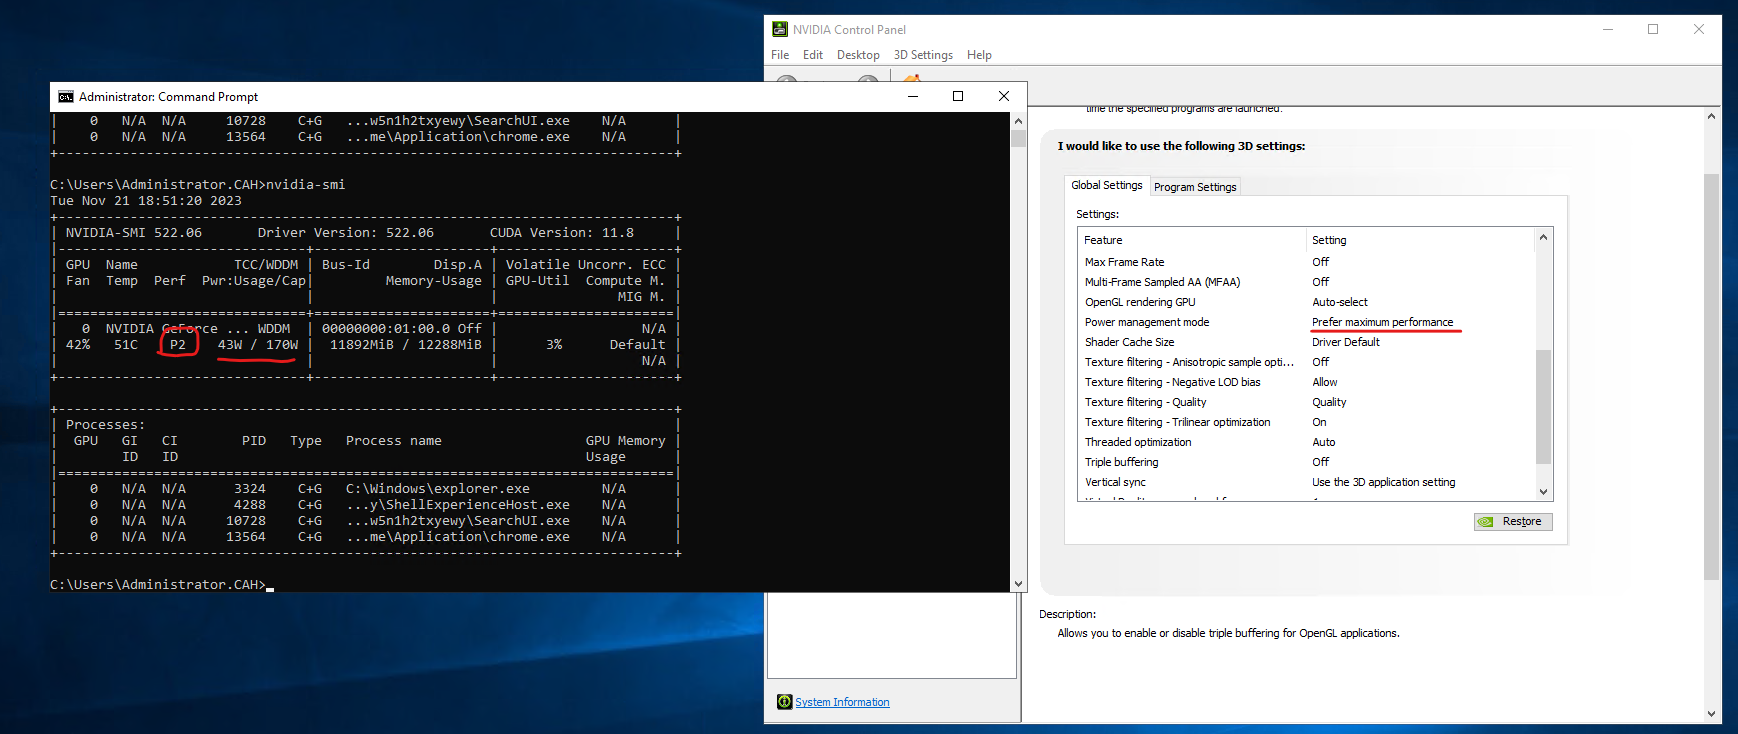The height and width of the screenshot is (734, 1738).
Task: Click the NVIDIA Control Panel title icon
Action: pos(780,29)
